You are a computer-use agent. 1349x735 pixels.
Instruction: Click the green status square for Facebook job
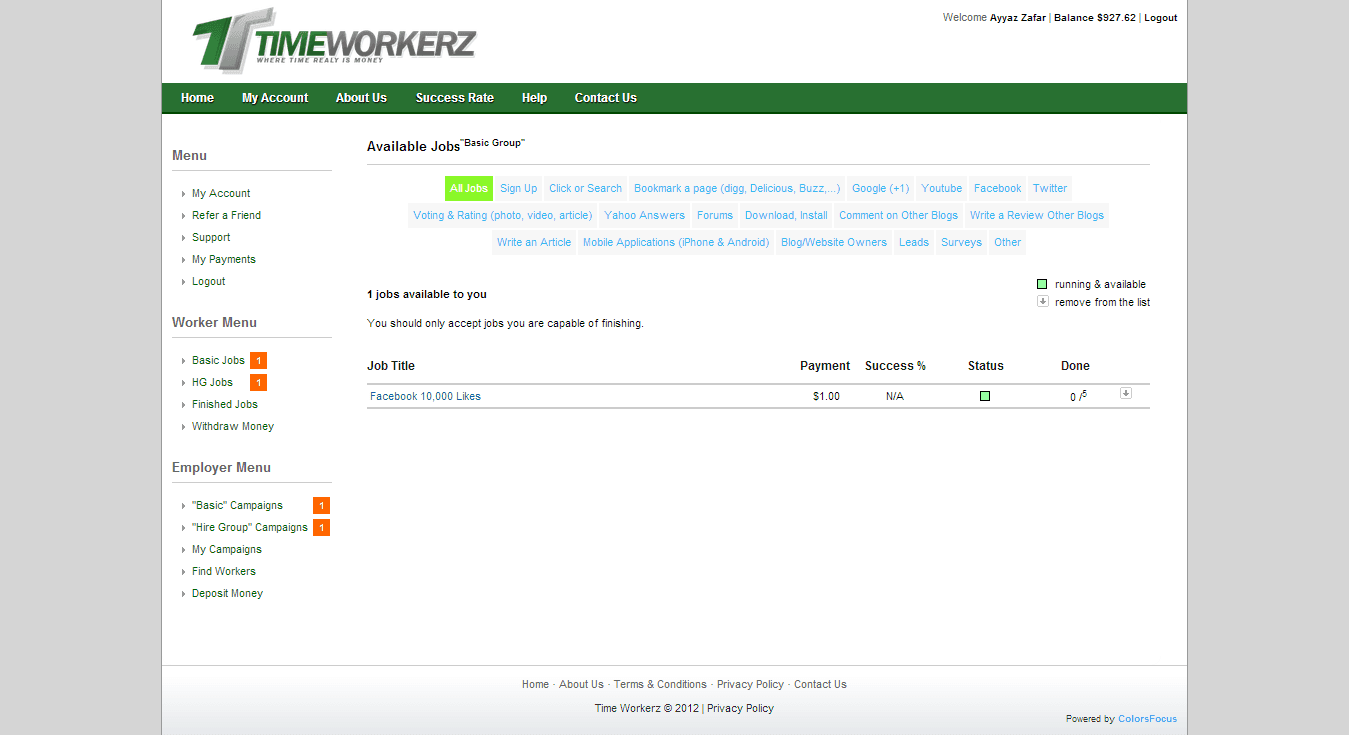985,396
